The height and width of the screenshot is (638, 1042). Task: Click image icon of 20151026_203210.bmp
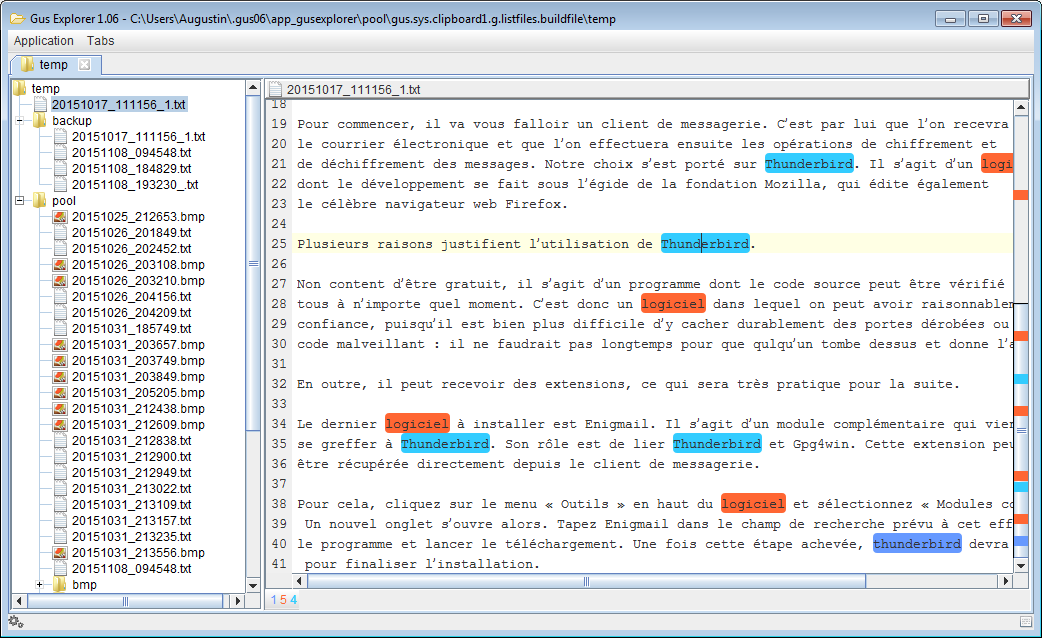tap(60, 280)
